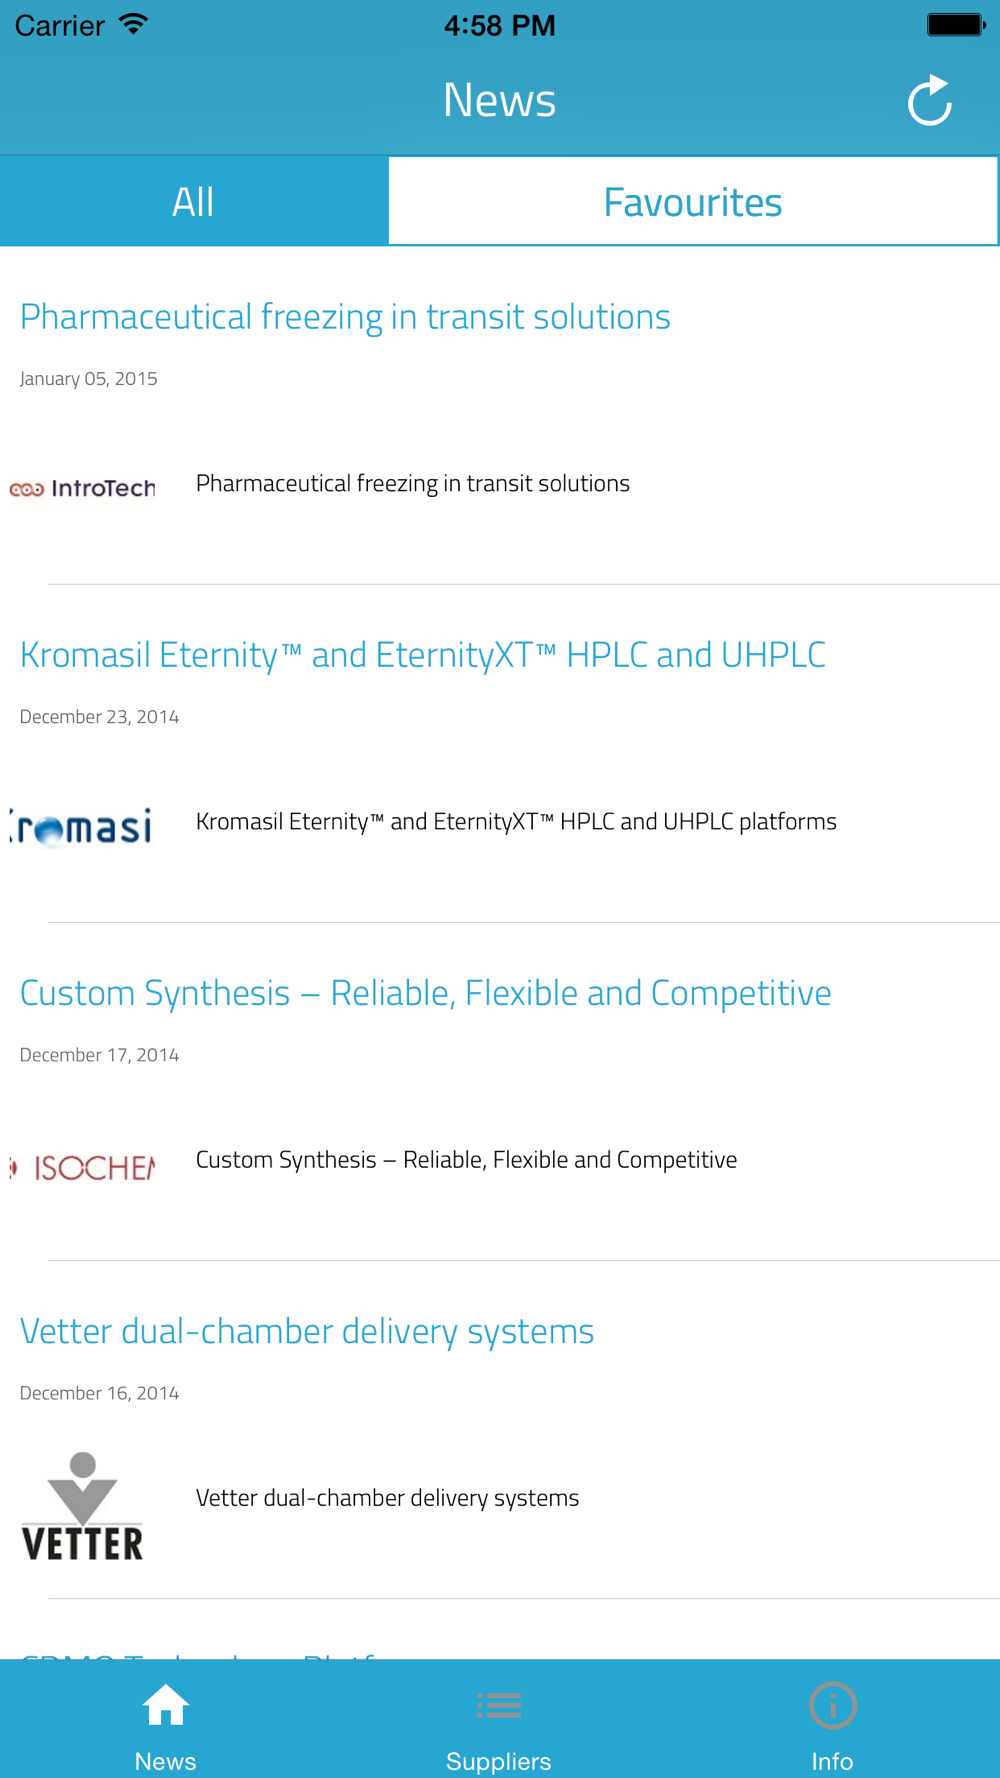Tap the battery indicator icon
Screen dimensions: 1000x1778
(955, 24)
